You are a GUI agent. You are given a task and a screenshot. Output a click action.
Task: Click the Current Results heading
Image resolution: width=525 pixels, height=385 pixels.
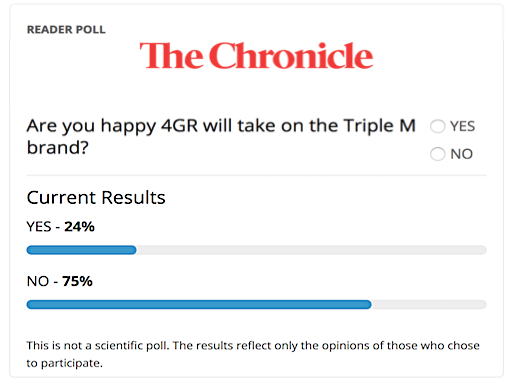click(x=96, y=198)
